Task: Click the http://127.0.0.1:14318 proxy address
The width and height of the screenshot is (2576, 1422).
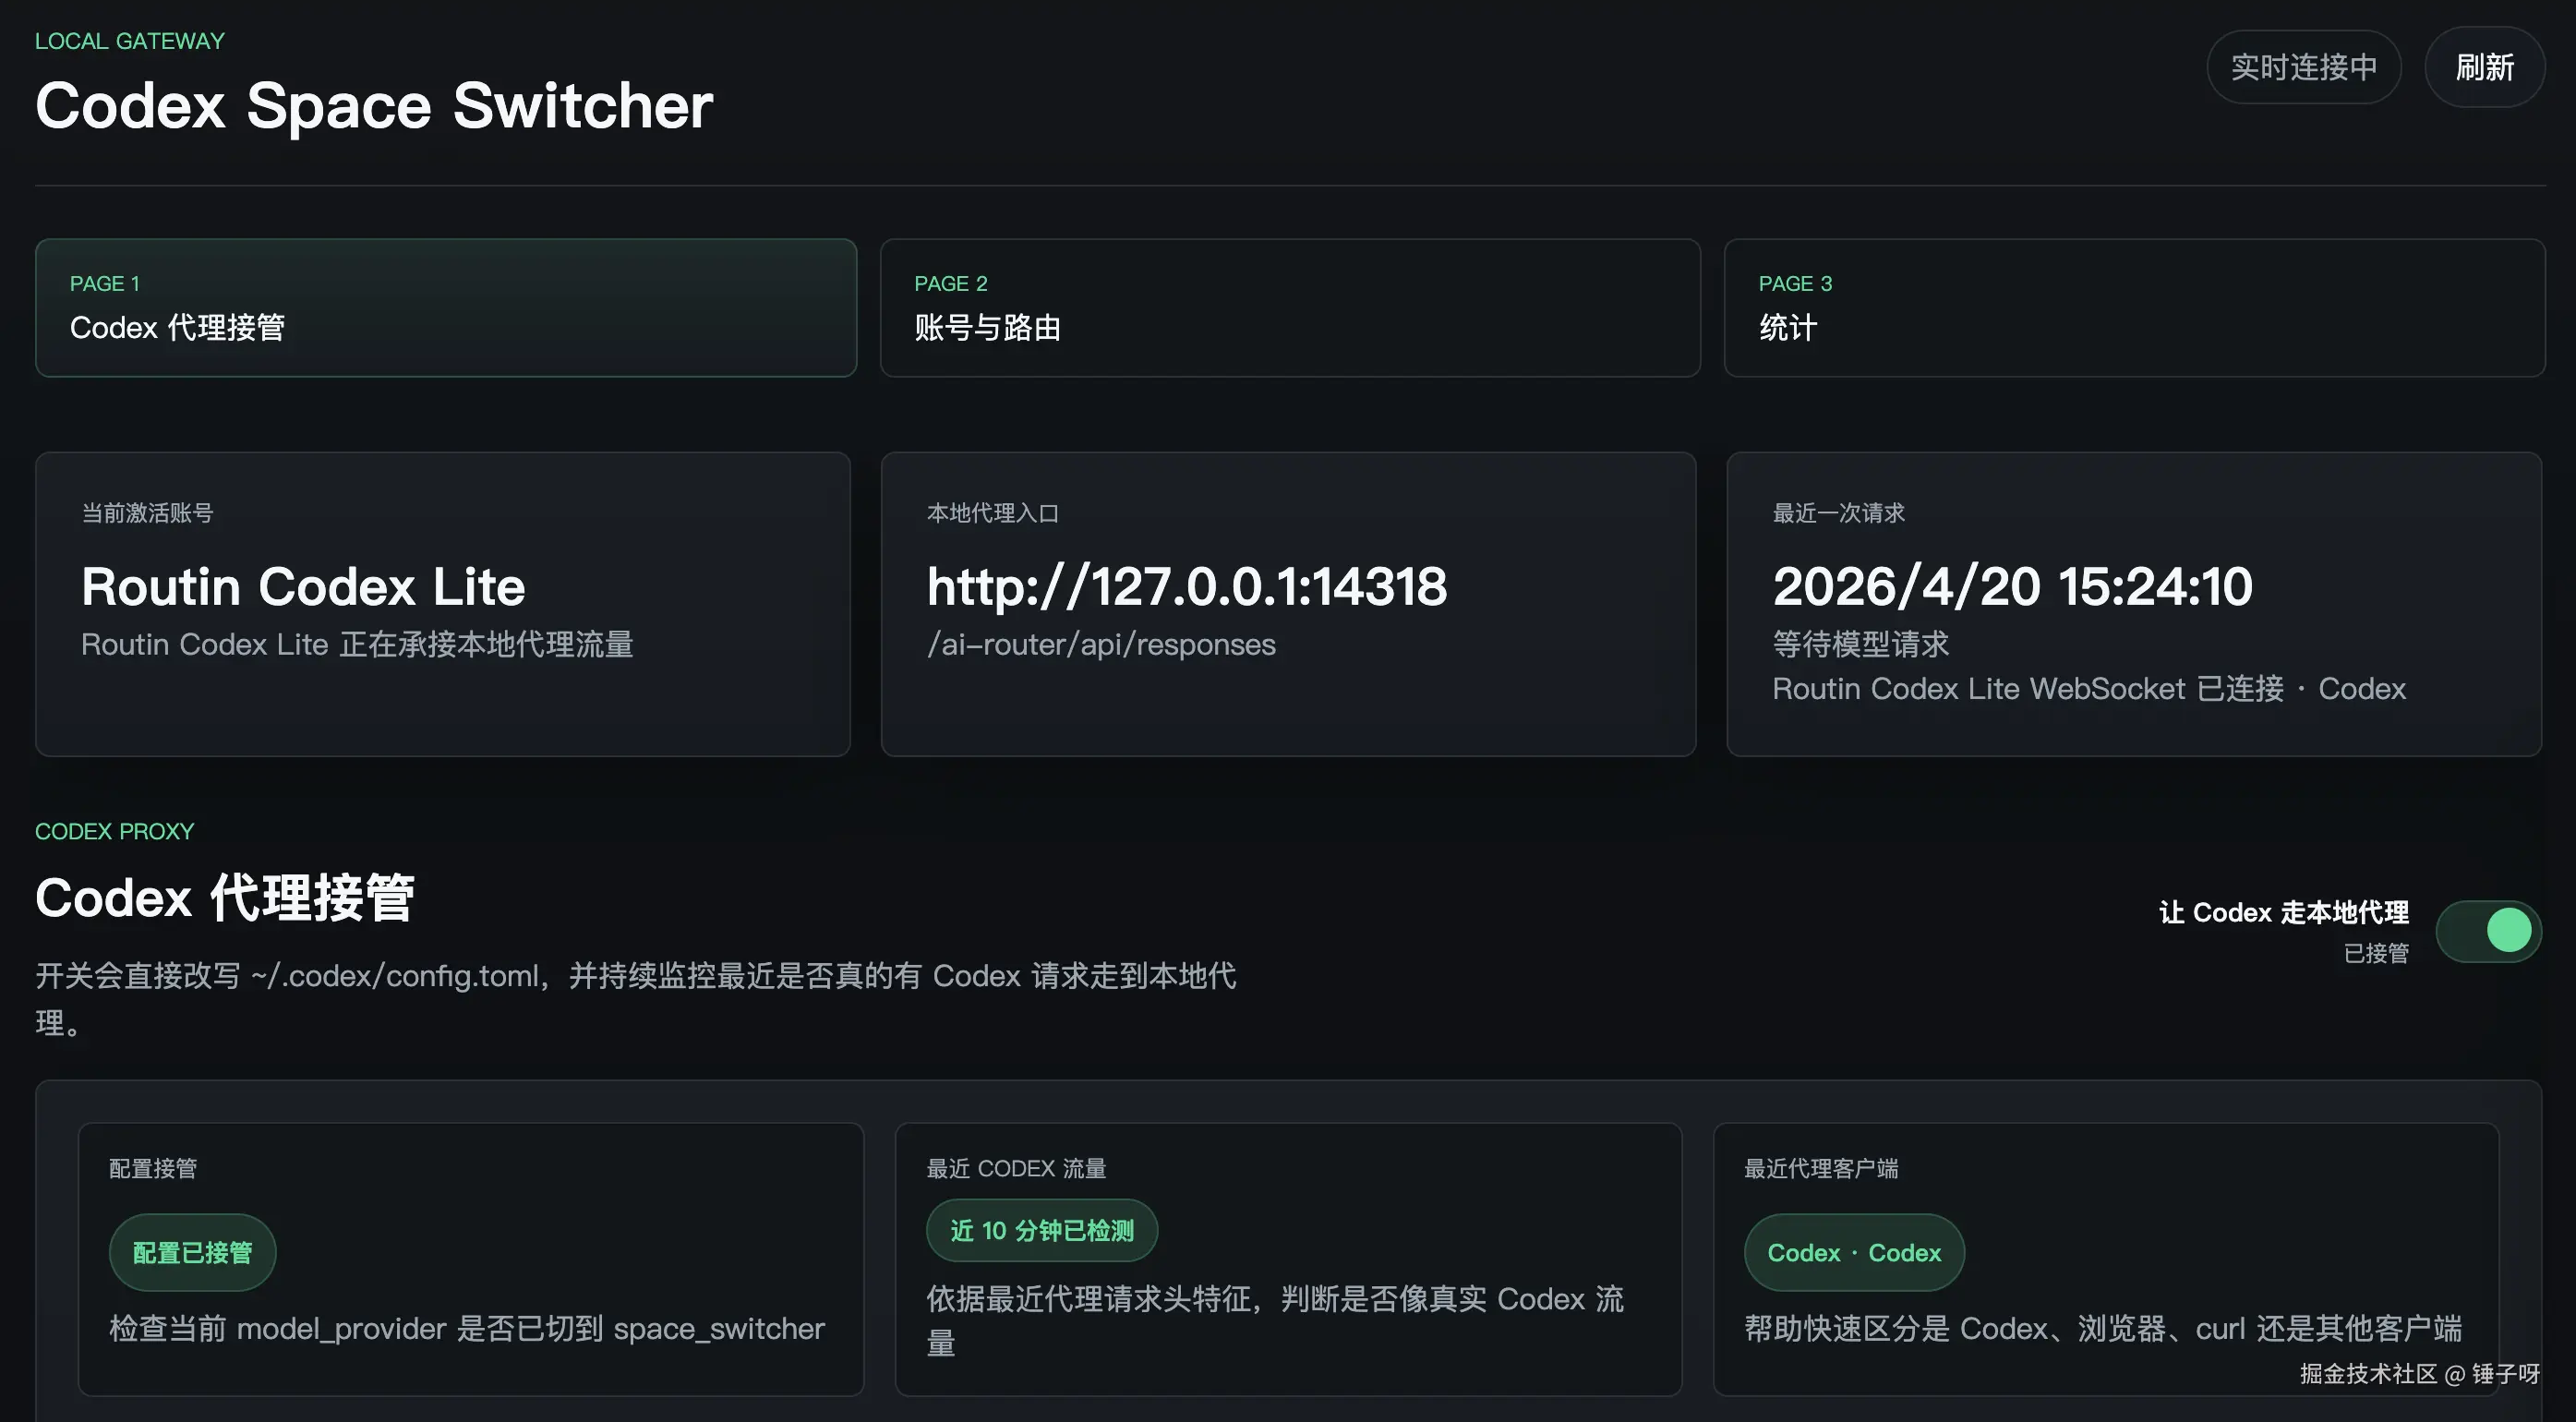Action: (x=1186, y=586)
